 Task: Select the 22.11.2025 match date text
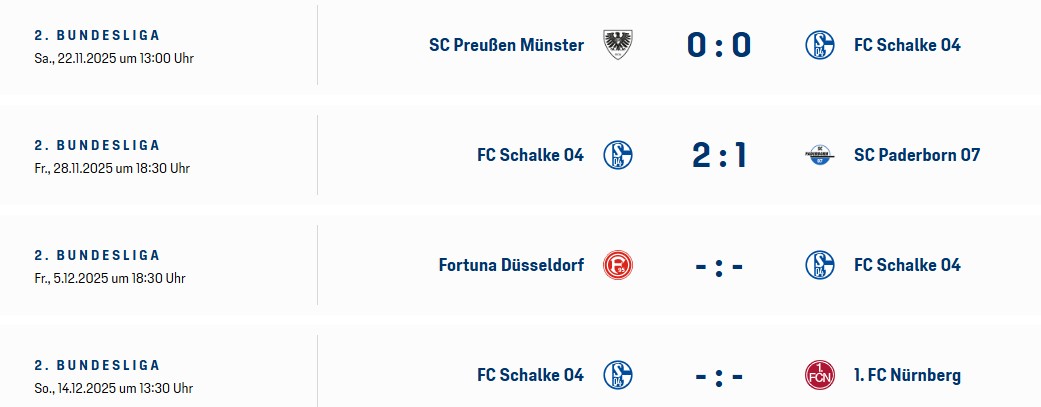(113, 58)
